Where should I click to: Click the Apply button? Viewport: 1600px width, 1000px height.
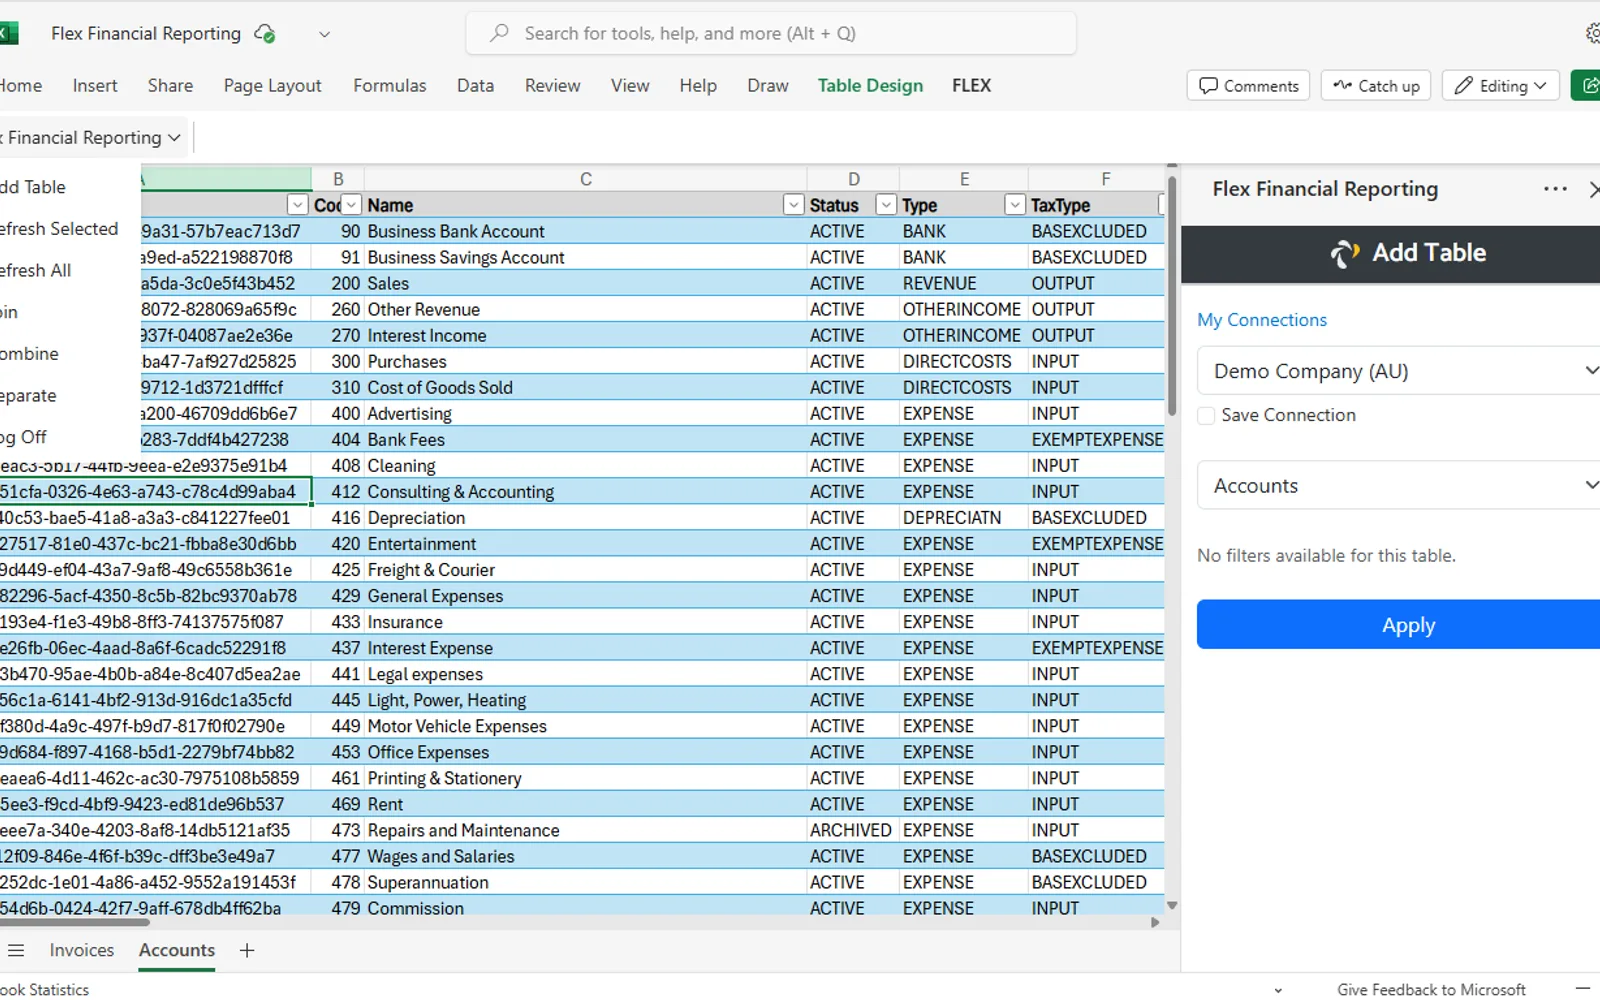[1400, 625]
